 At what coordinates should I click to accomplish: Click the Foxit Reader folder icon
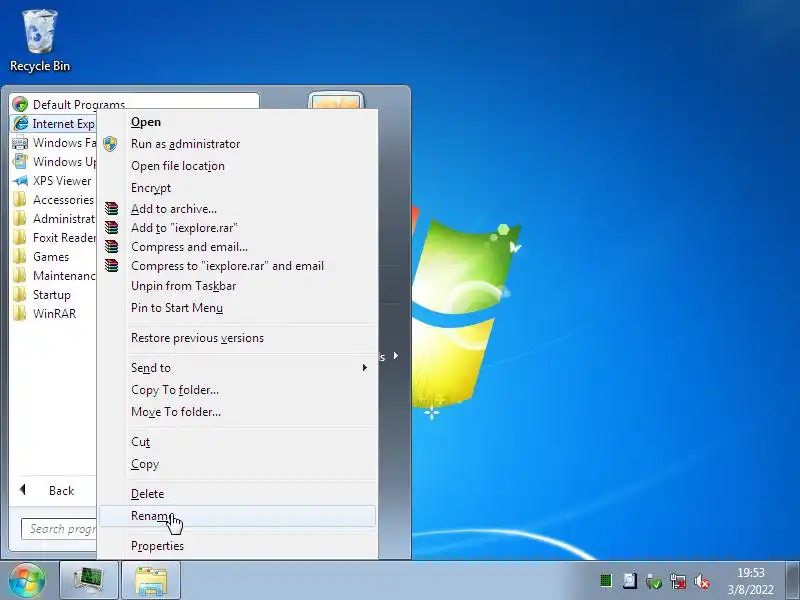(20, 238)
